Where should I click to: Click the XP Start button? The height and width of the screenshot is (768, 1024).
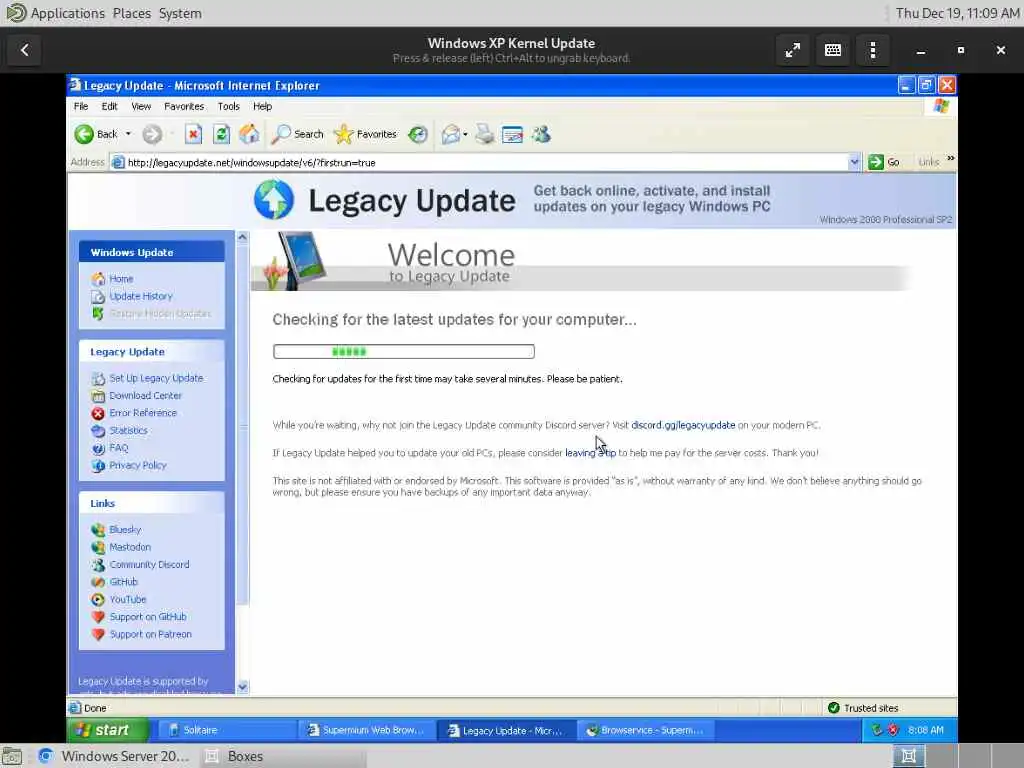108,730
